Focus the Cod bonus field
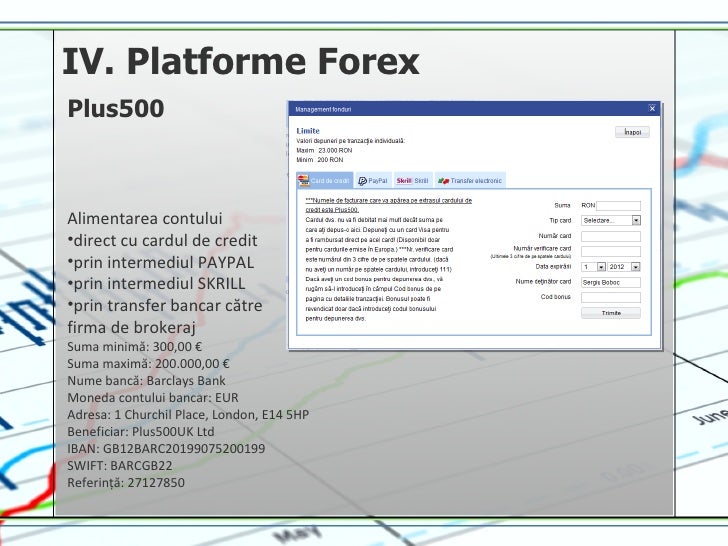The height and width of the screenshot is (546, 728). pyautogui.click(x=611, y=298)
